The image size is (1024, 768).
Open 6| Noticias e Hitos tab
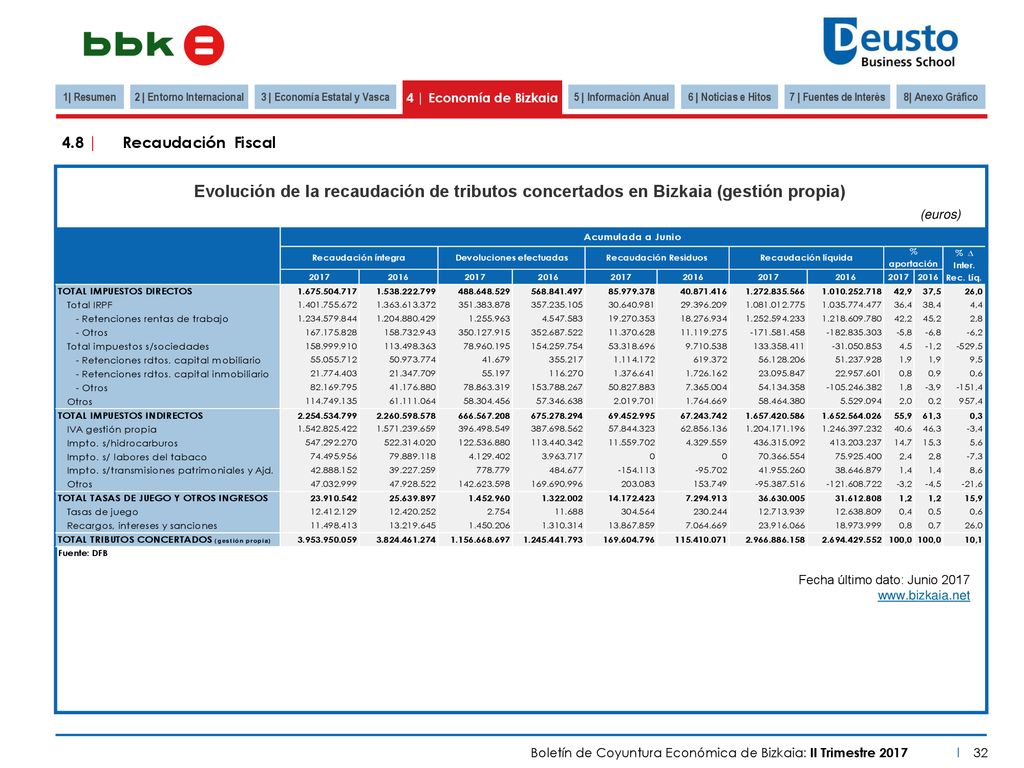point(729,97)
